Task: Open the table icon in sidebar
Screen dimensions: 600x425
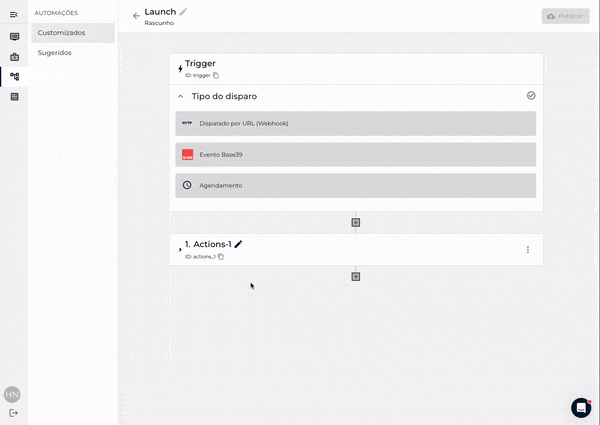Action: (14, 97)
